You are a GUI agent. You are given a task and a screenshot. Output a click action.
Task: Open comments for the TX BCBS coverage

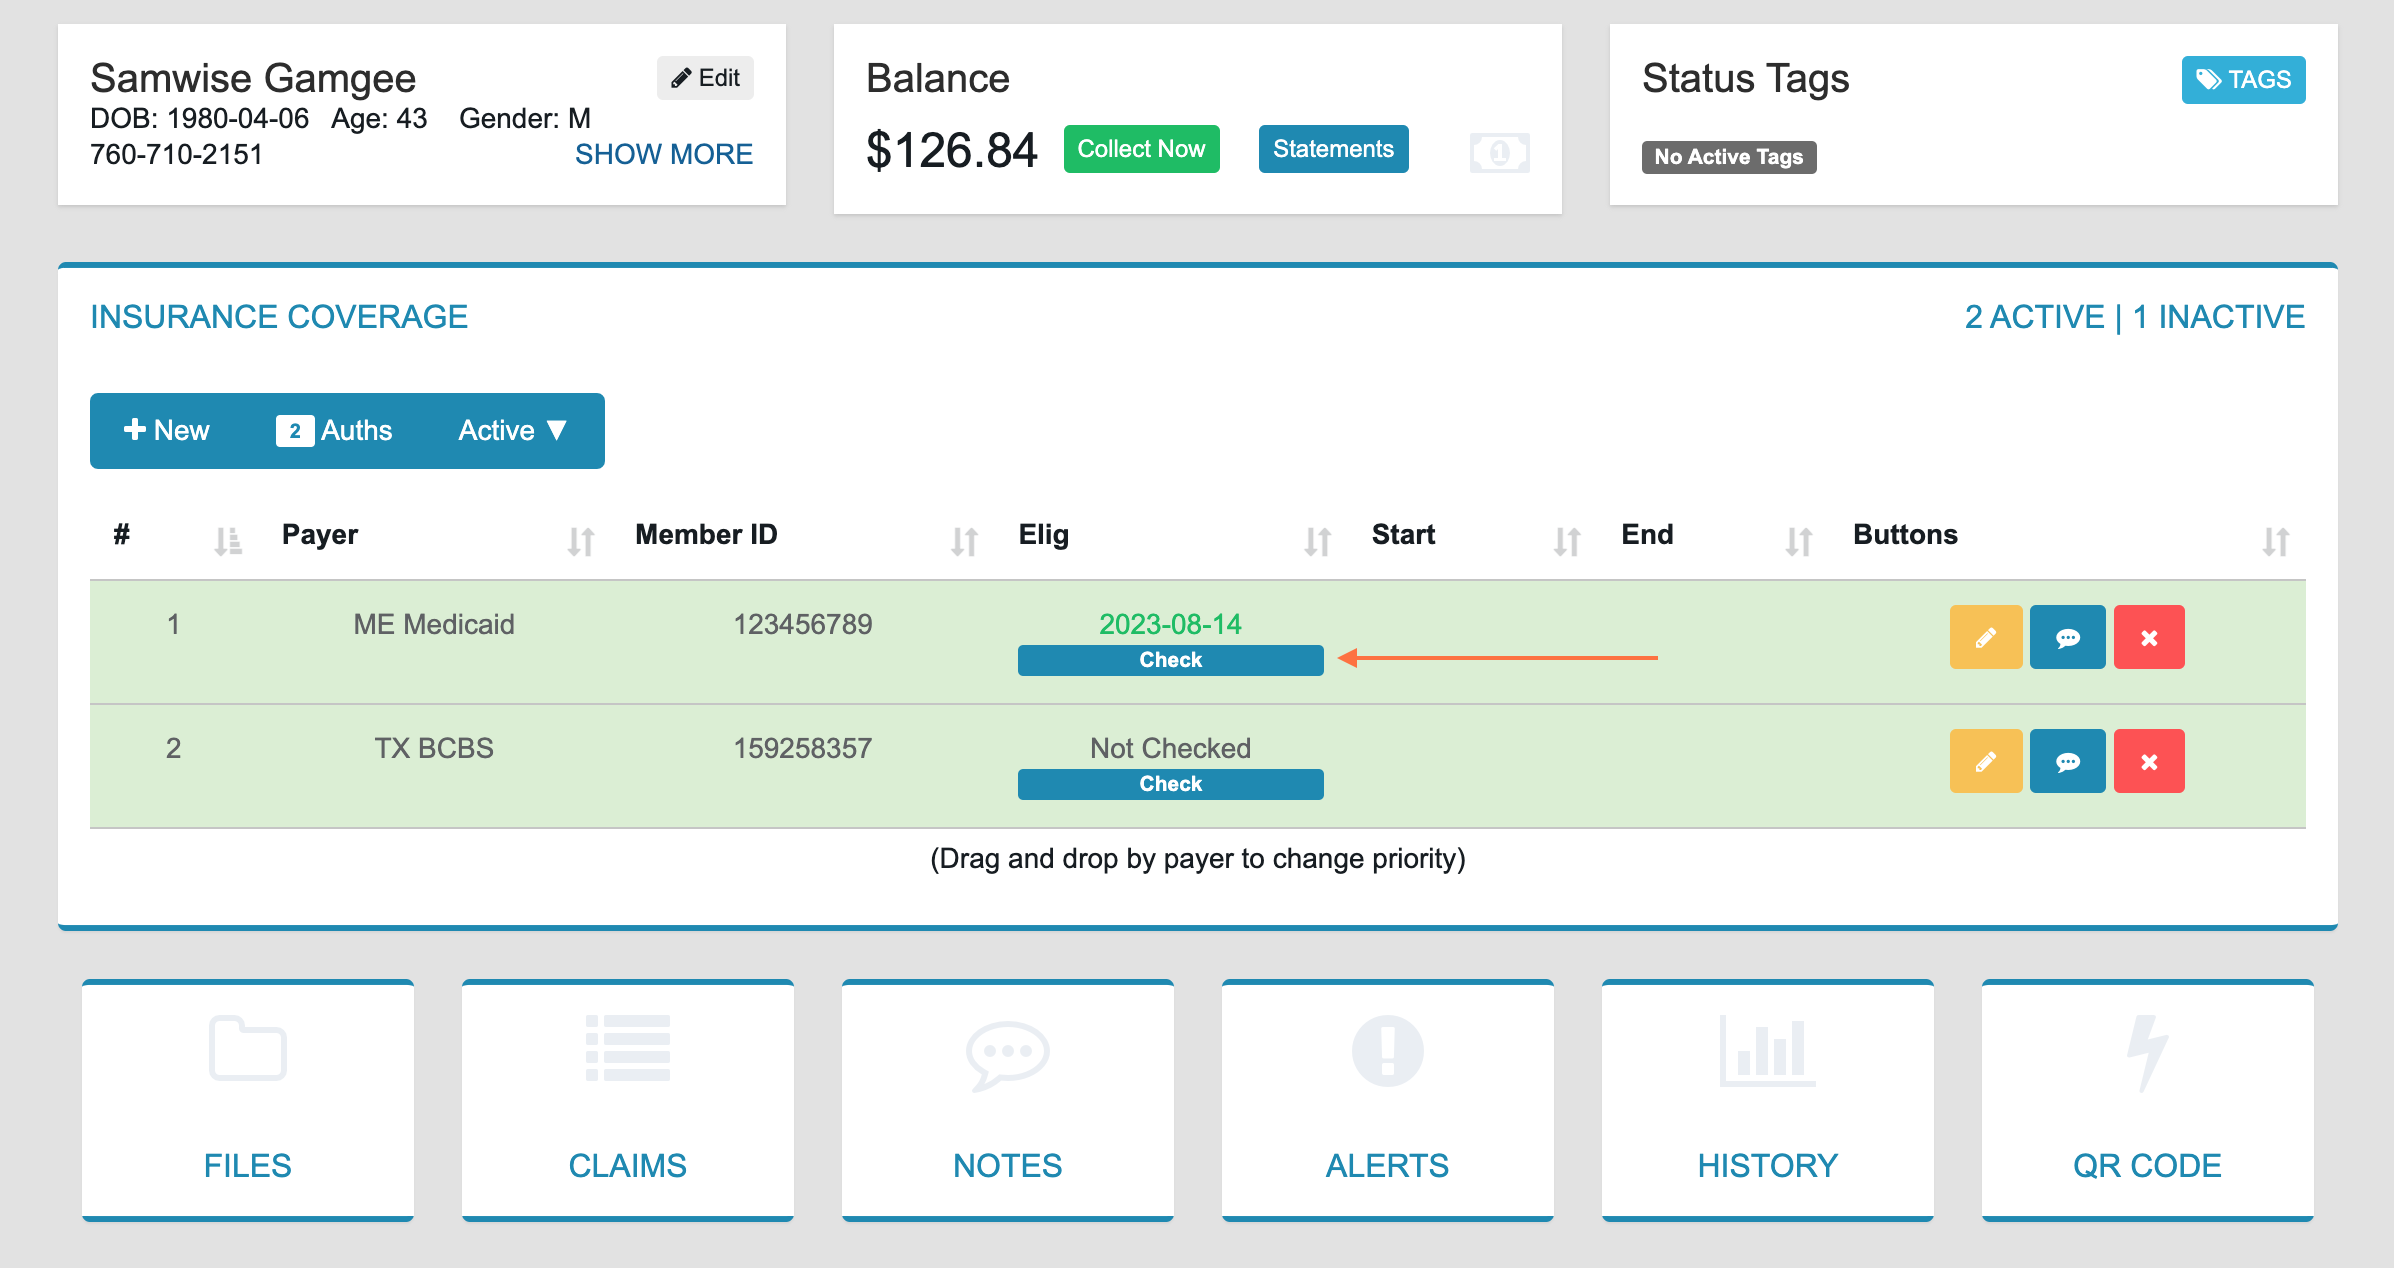tap(2067, 761)
